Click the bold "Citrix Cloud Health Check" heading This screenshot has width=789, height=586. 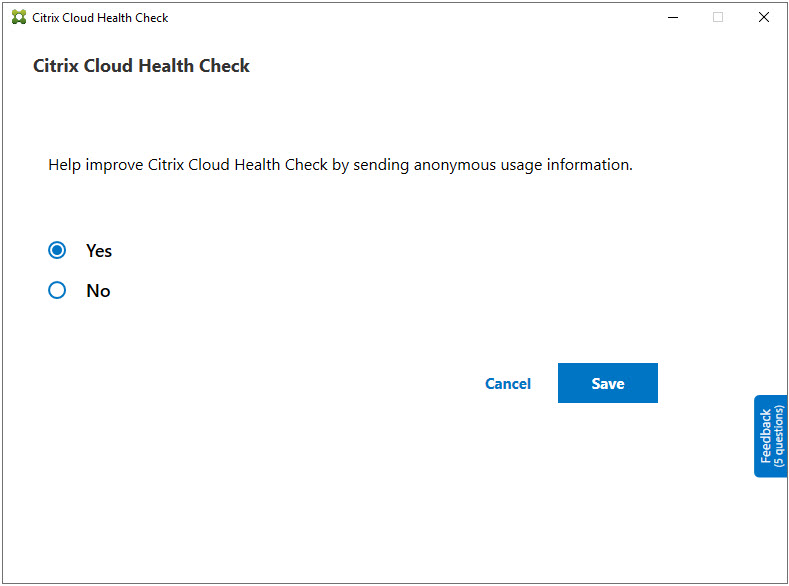point(141,66)
